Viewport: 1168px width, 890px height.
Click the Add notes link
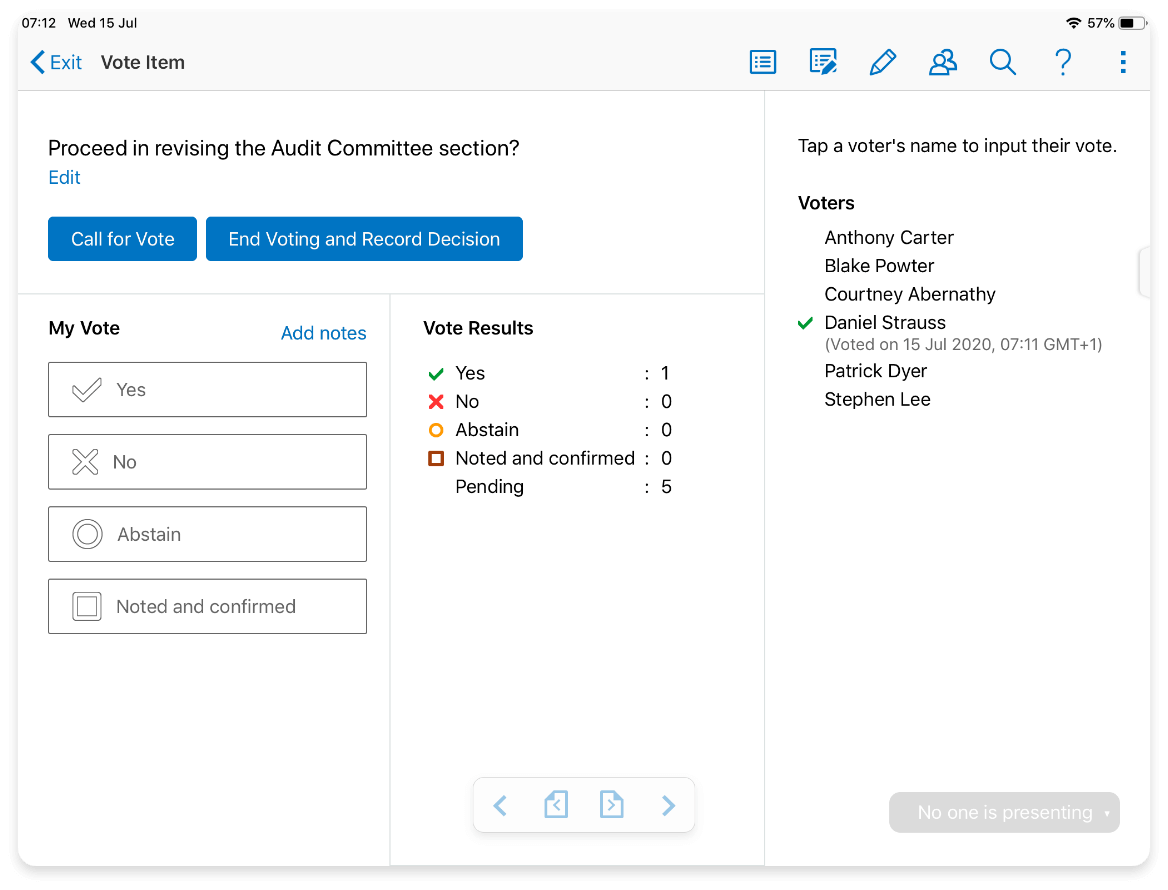tap(323, 333)
